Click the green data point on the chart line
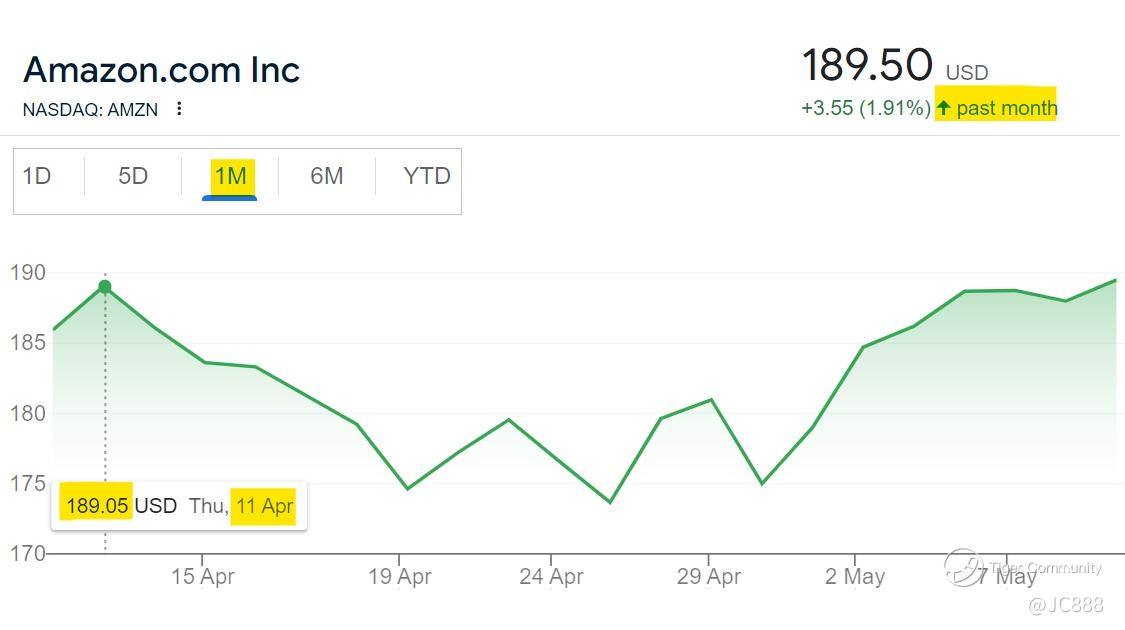This screenshot has height=630, width=1125. point(105,287)
